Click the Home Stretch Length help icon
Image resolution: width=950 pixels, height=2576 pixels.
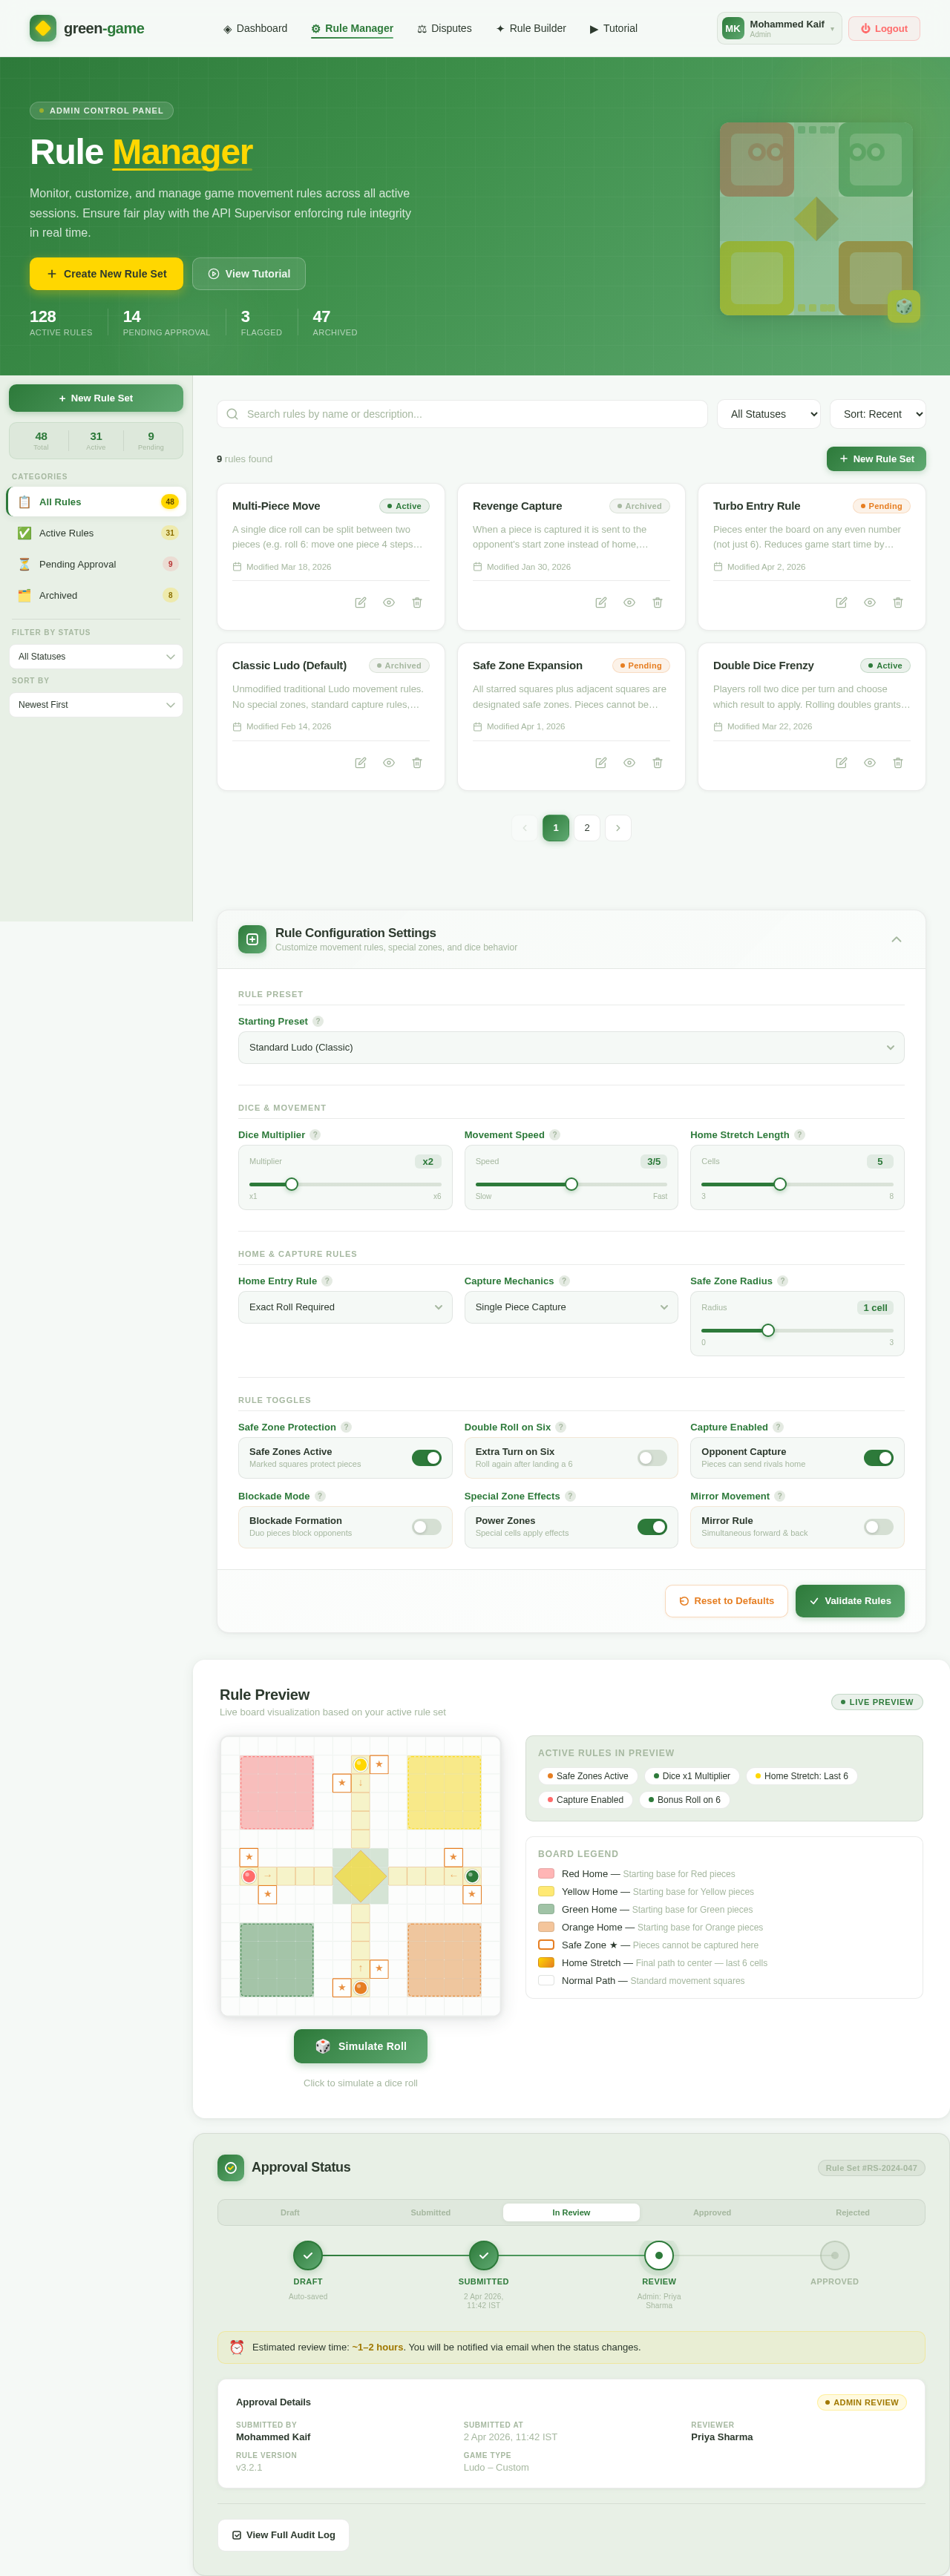coord(799,1135)
